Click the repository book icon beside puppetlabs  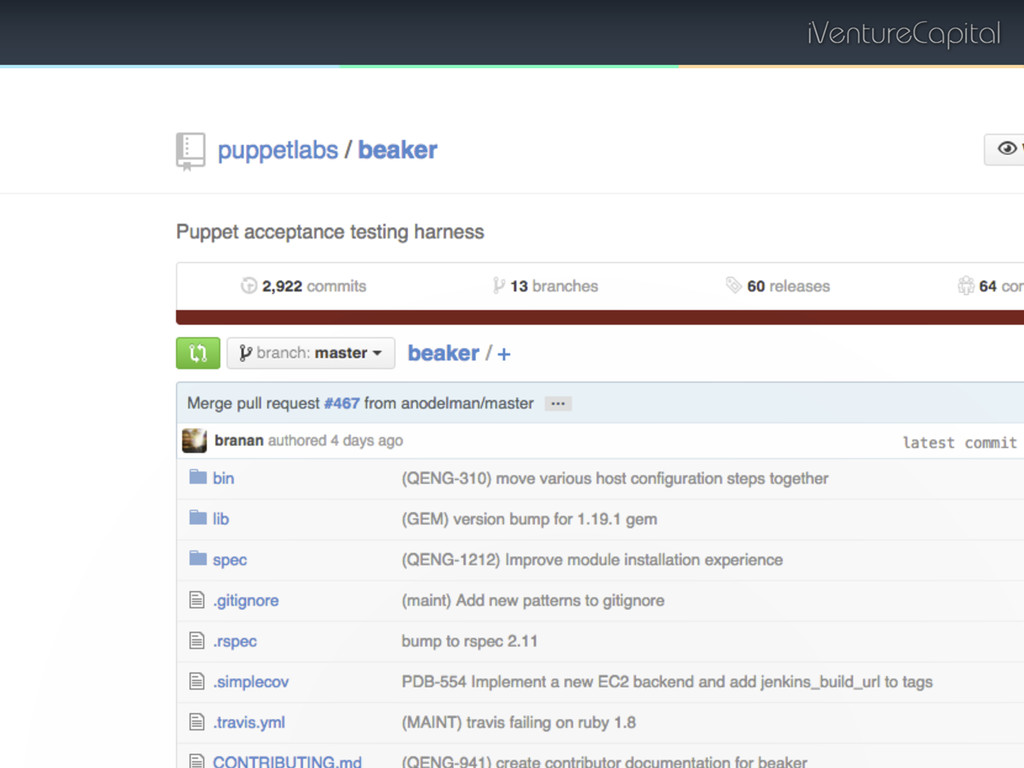[x=191, y=152]
